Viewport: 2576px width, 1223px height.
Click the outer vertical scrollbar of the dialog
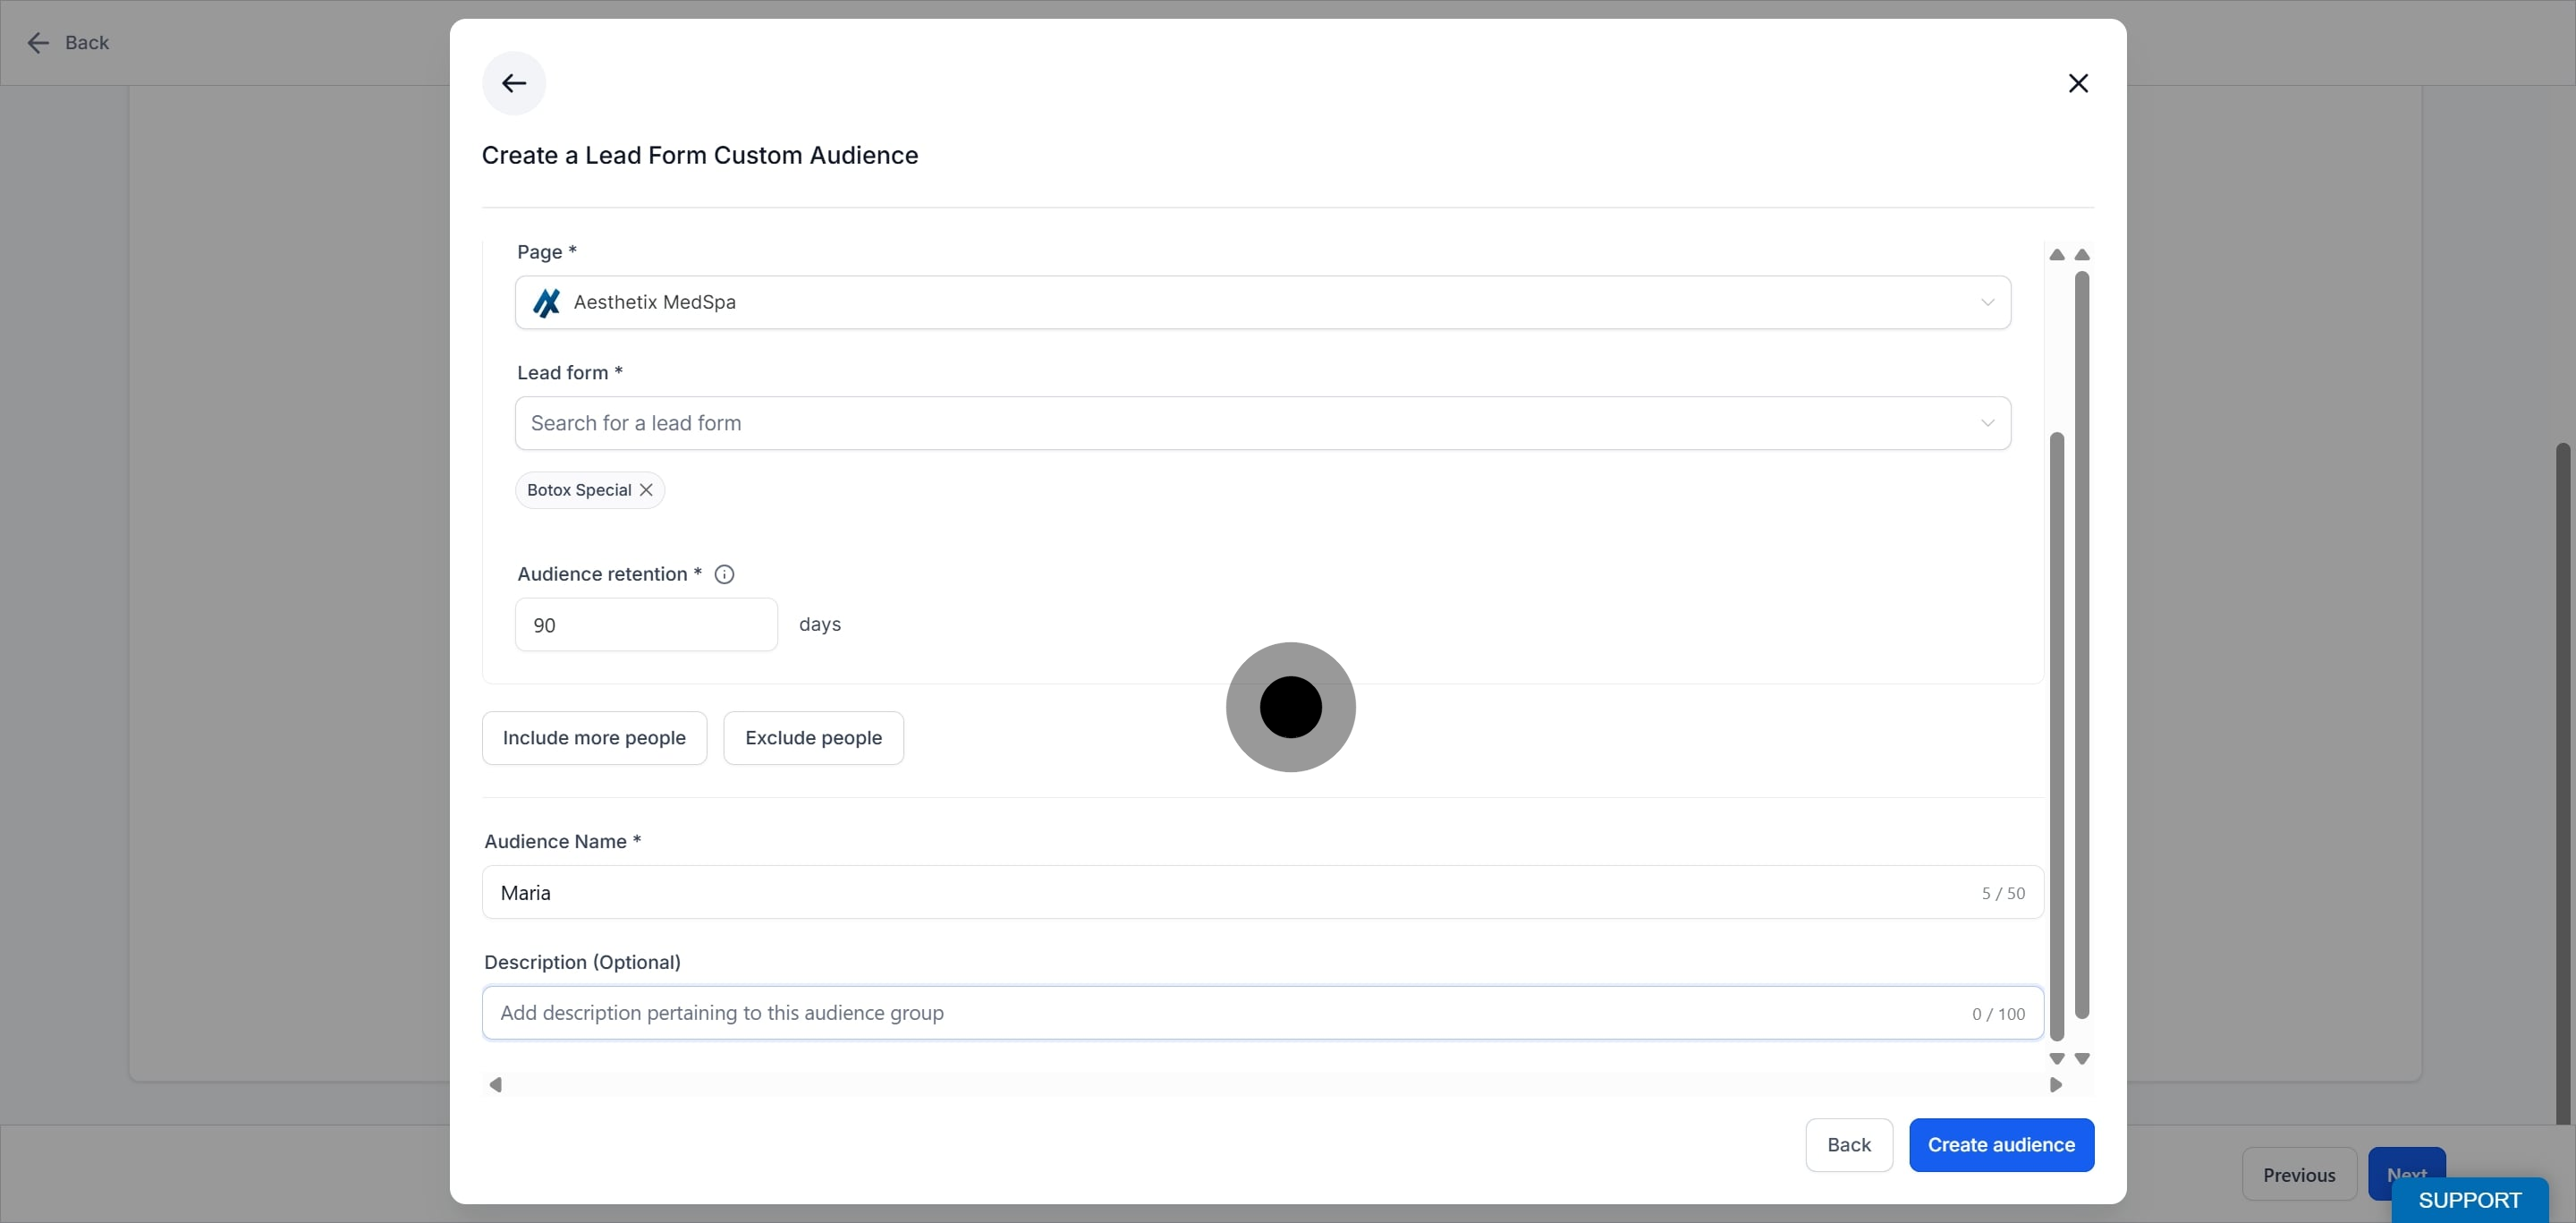(x=2082, y=645)
